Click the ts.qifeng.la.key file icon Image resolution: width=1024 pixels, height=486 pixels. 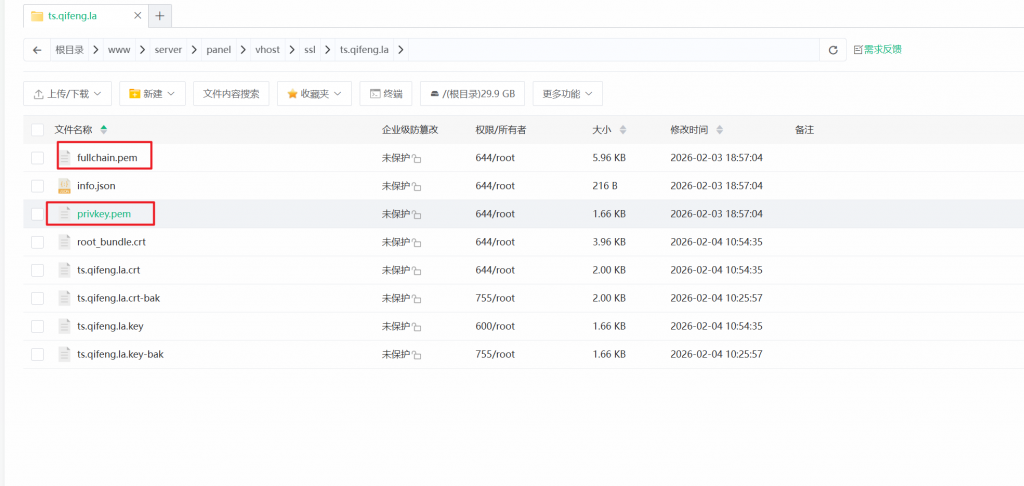(x=64, y=326)
